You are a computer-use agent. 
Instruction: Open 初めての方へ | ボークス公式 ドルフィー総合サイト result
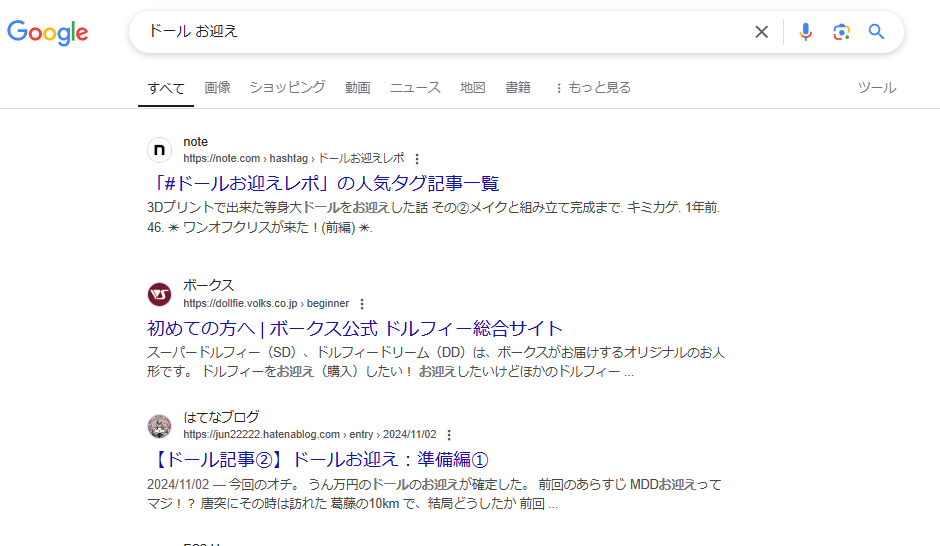355,328
